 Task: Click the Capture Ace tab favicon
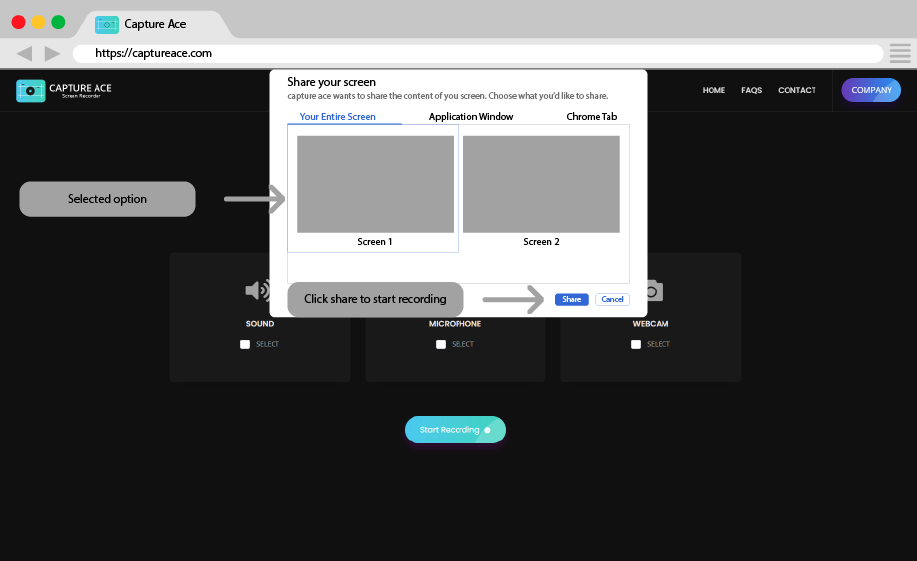pyautogui.click(x=107, y=25)
